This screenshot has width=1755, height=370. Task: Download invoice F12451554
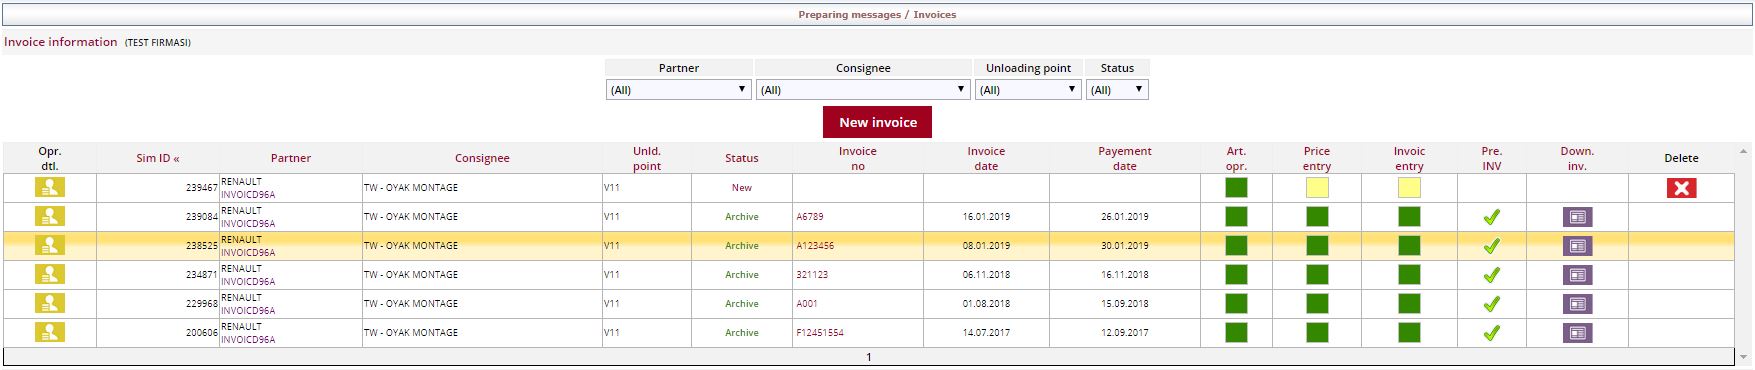pyautogui.click(x=1577, y=333)
